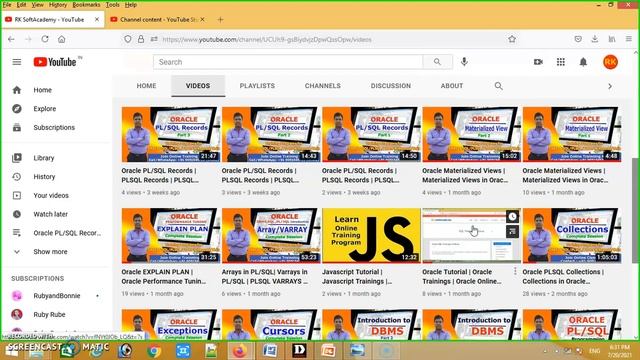Go back with browser back arrow
This screenshot has width=640, height=360.
(x=11, y=39)
